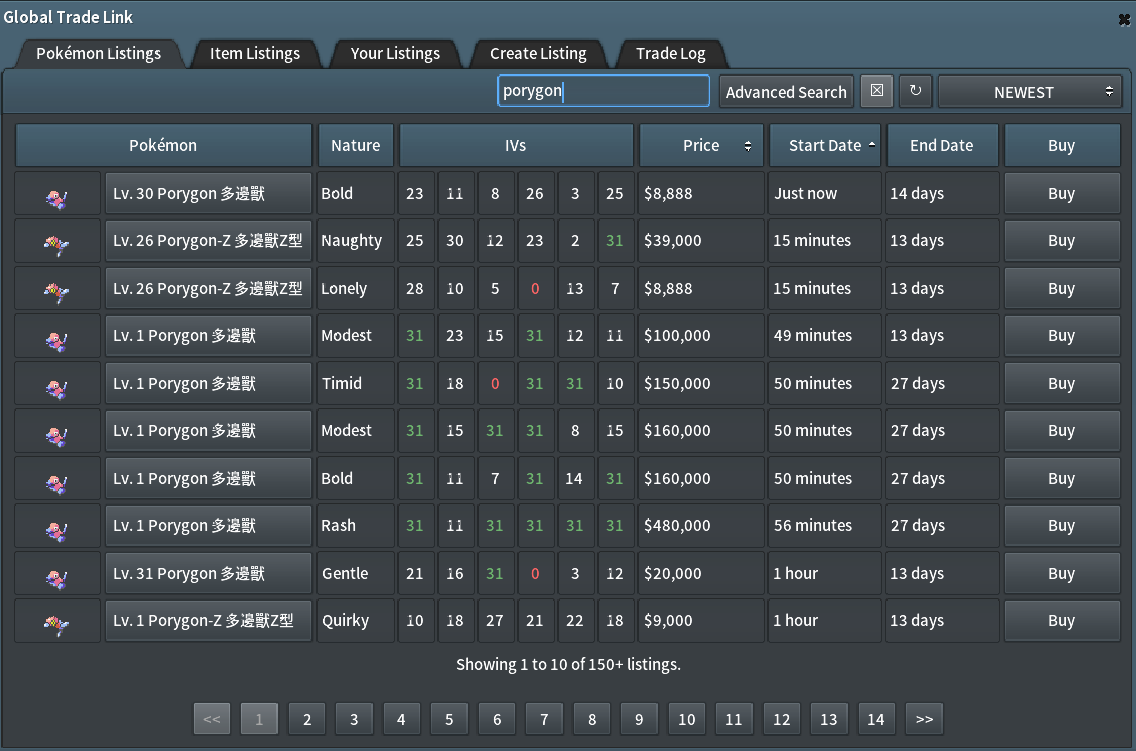Click the Advanced Search button
1136x751 pixels.
click(x=786, y=92)
